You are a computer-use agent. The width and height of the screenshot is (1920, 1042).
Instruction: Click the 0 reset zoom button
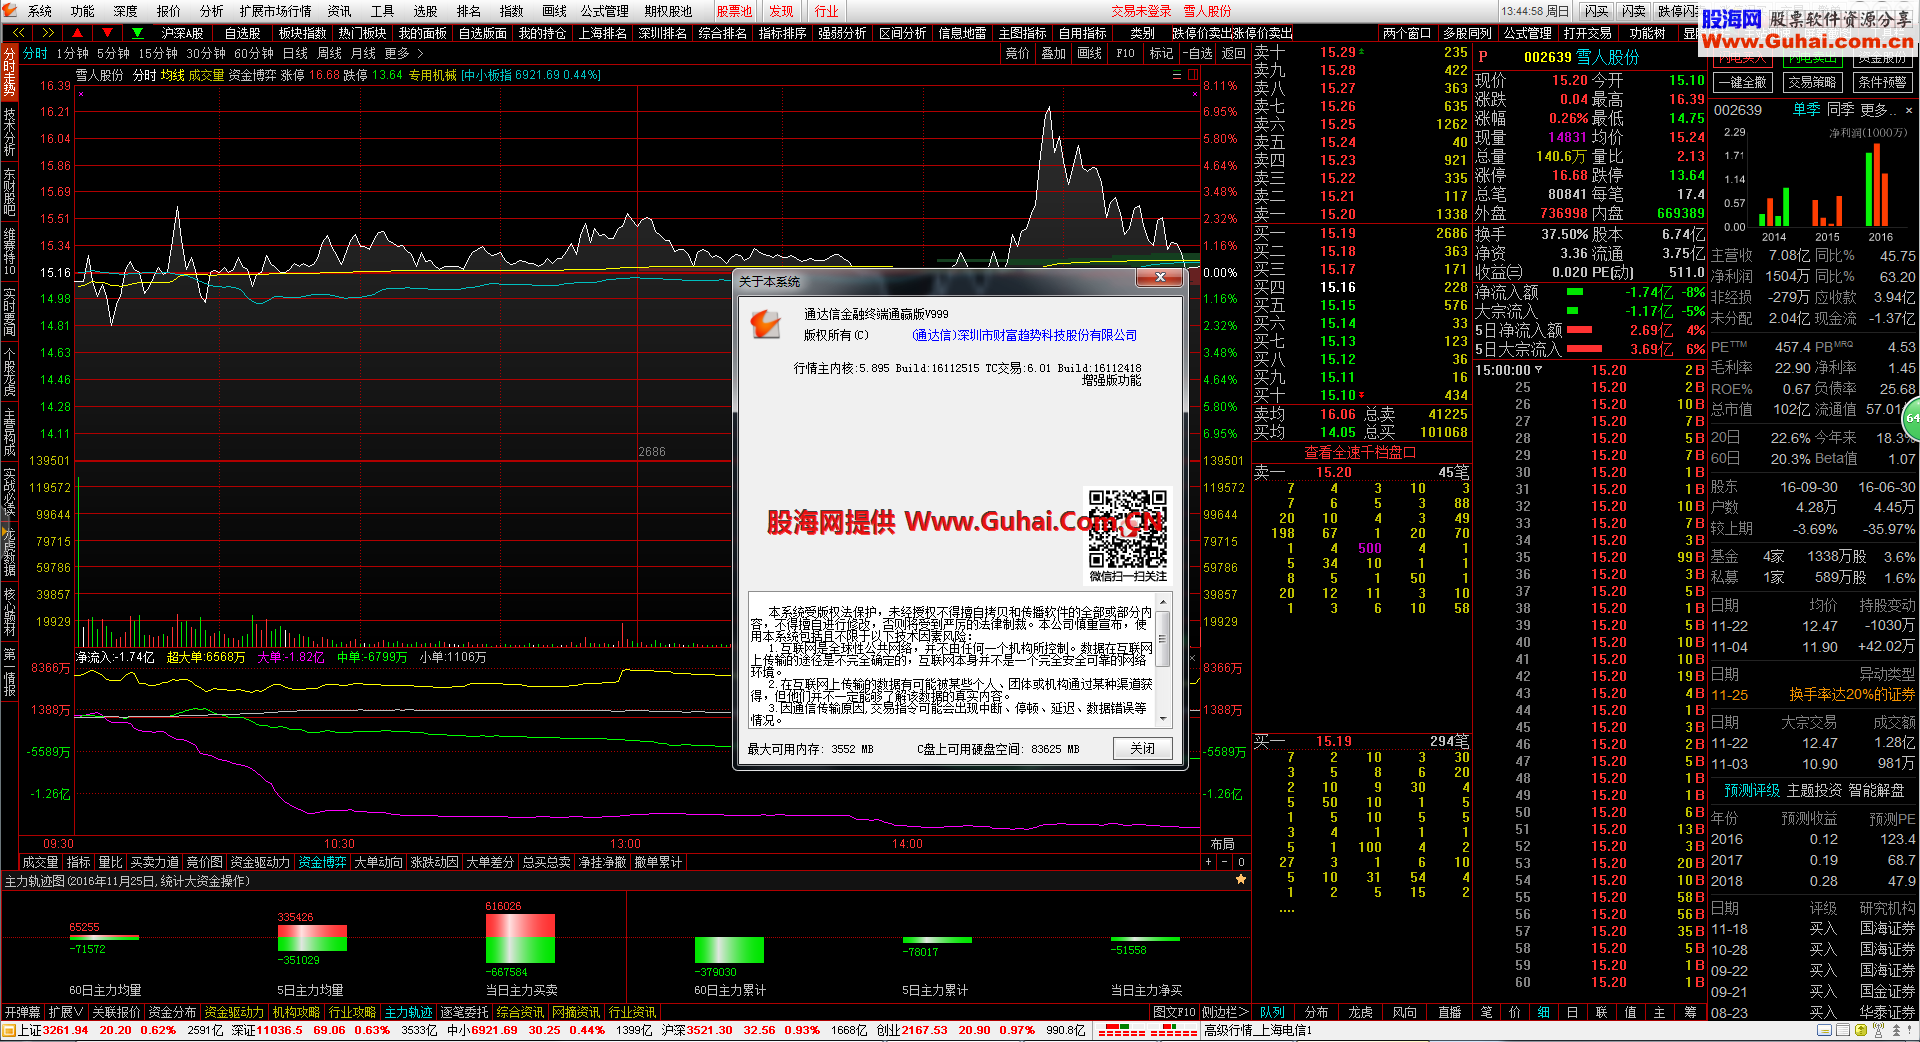1241,862
